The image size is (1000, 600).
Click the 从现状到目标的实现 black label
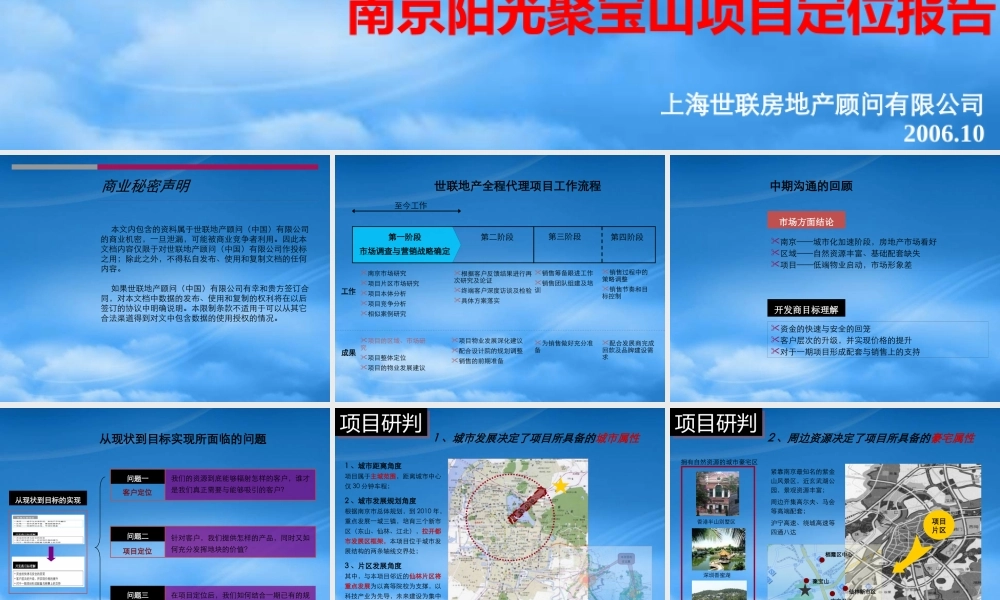click(48, 500)
